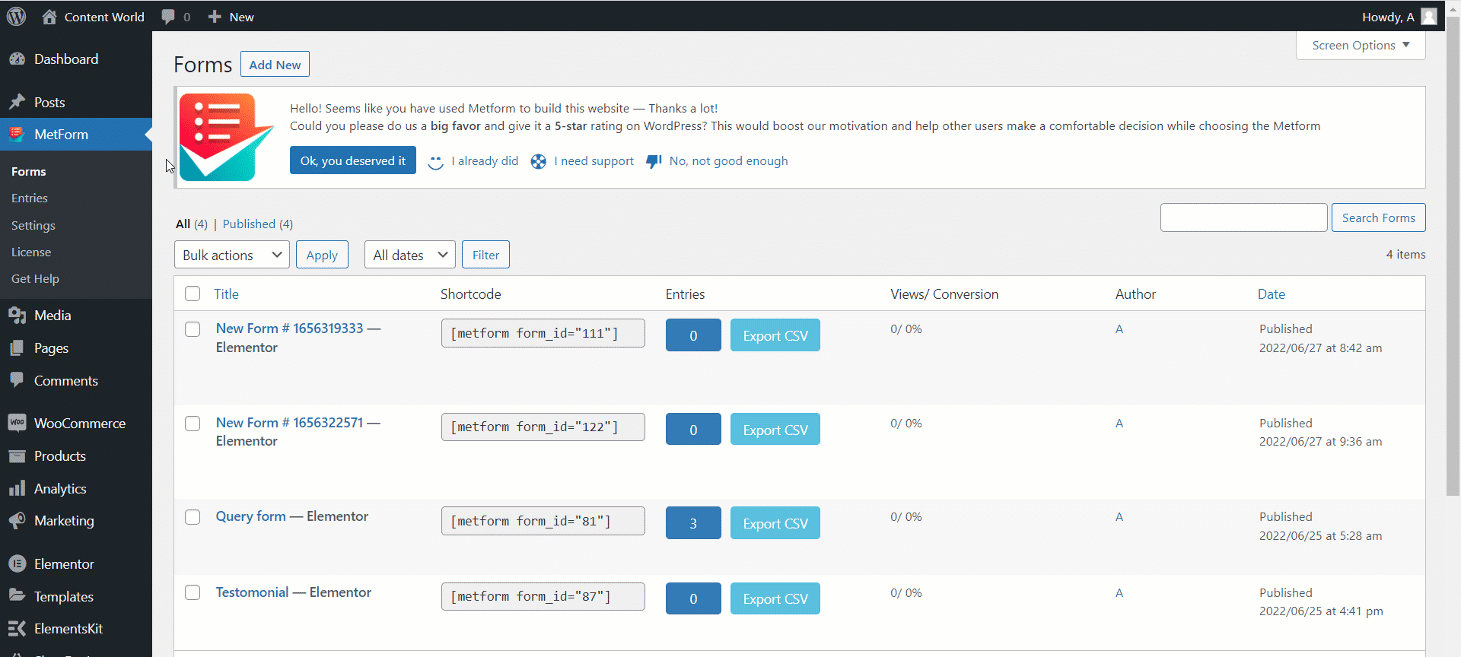Open Entries in the MetForm submenu
This screenshot has height=657, width=1461.
30,198
